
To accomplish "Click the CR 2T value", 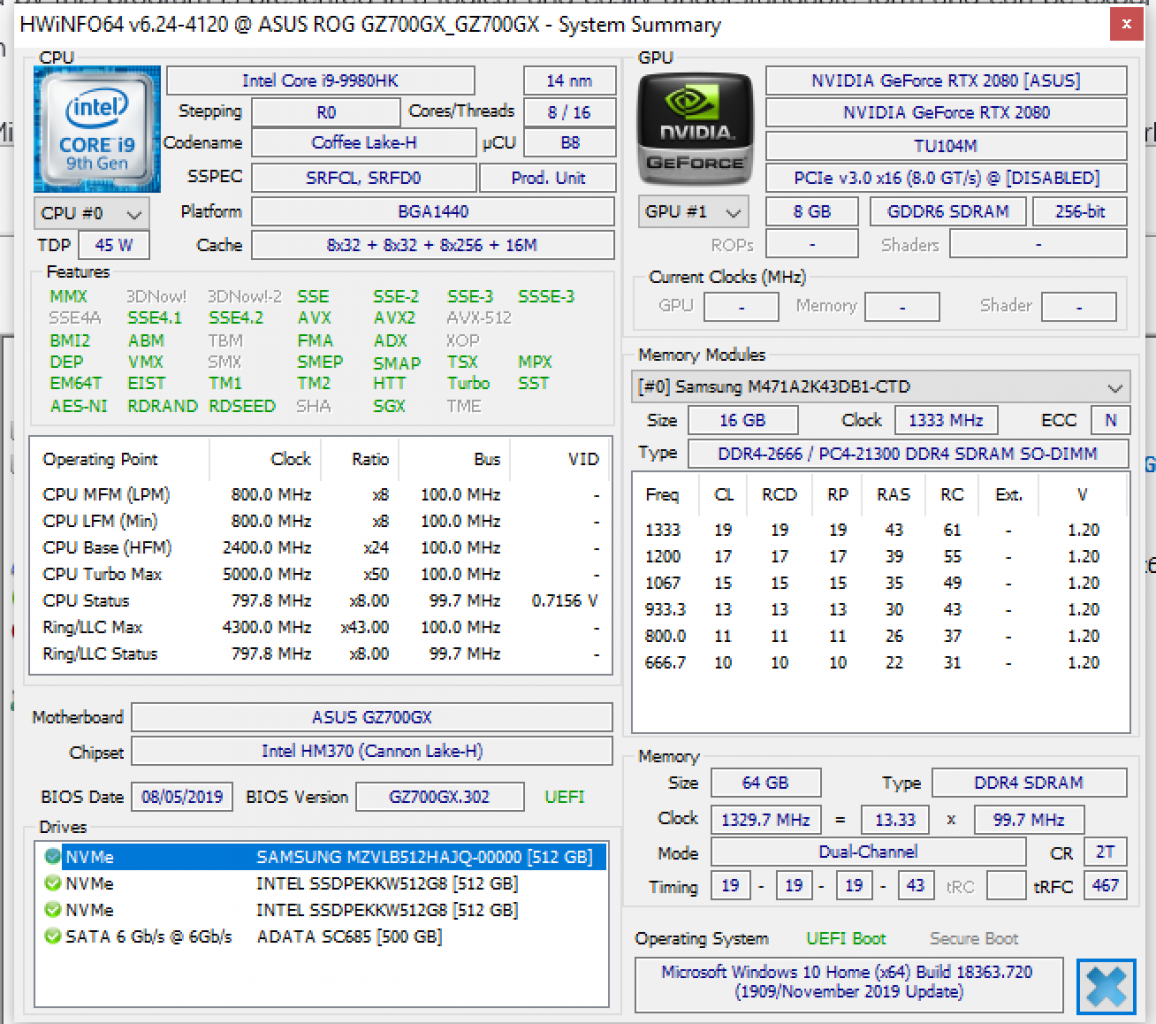I will click(x=1104, y=852).
